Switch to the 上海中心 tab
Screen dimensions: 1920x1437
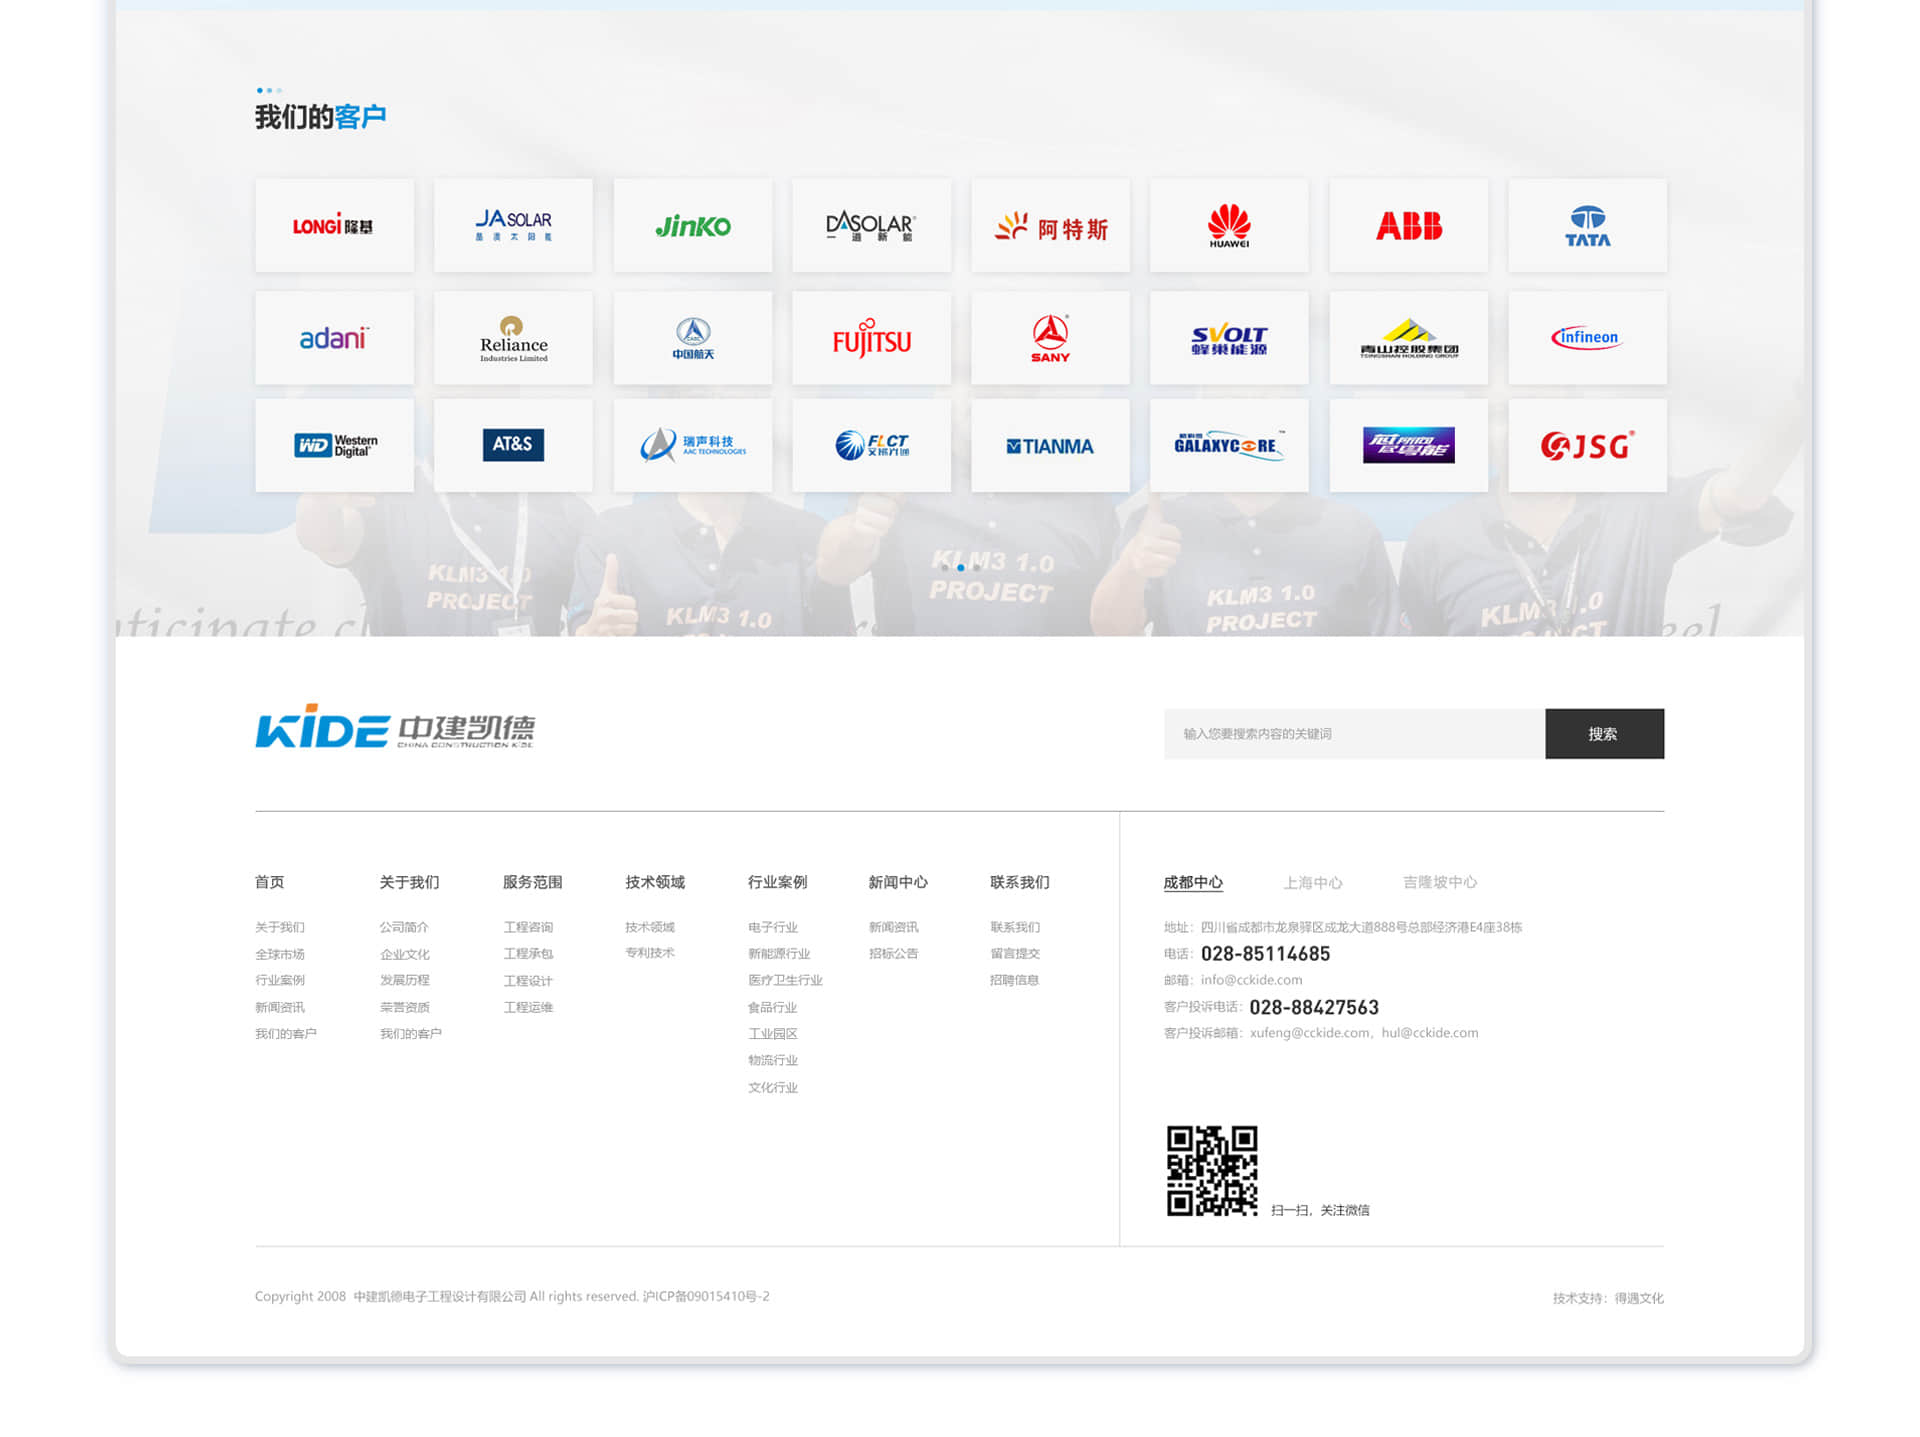click(1312, 882)
